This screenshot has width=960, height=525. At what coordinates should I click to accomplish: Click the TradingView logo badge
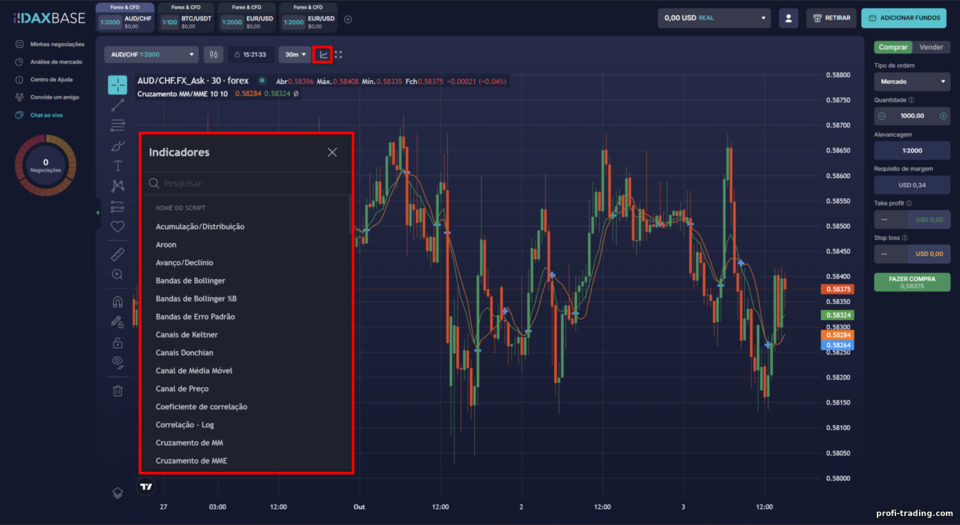pos(146,487)
